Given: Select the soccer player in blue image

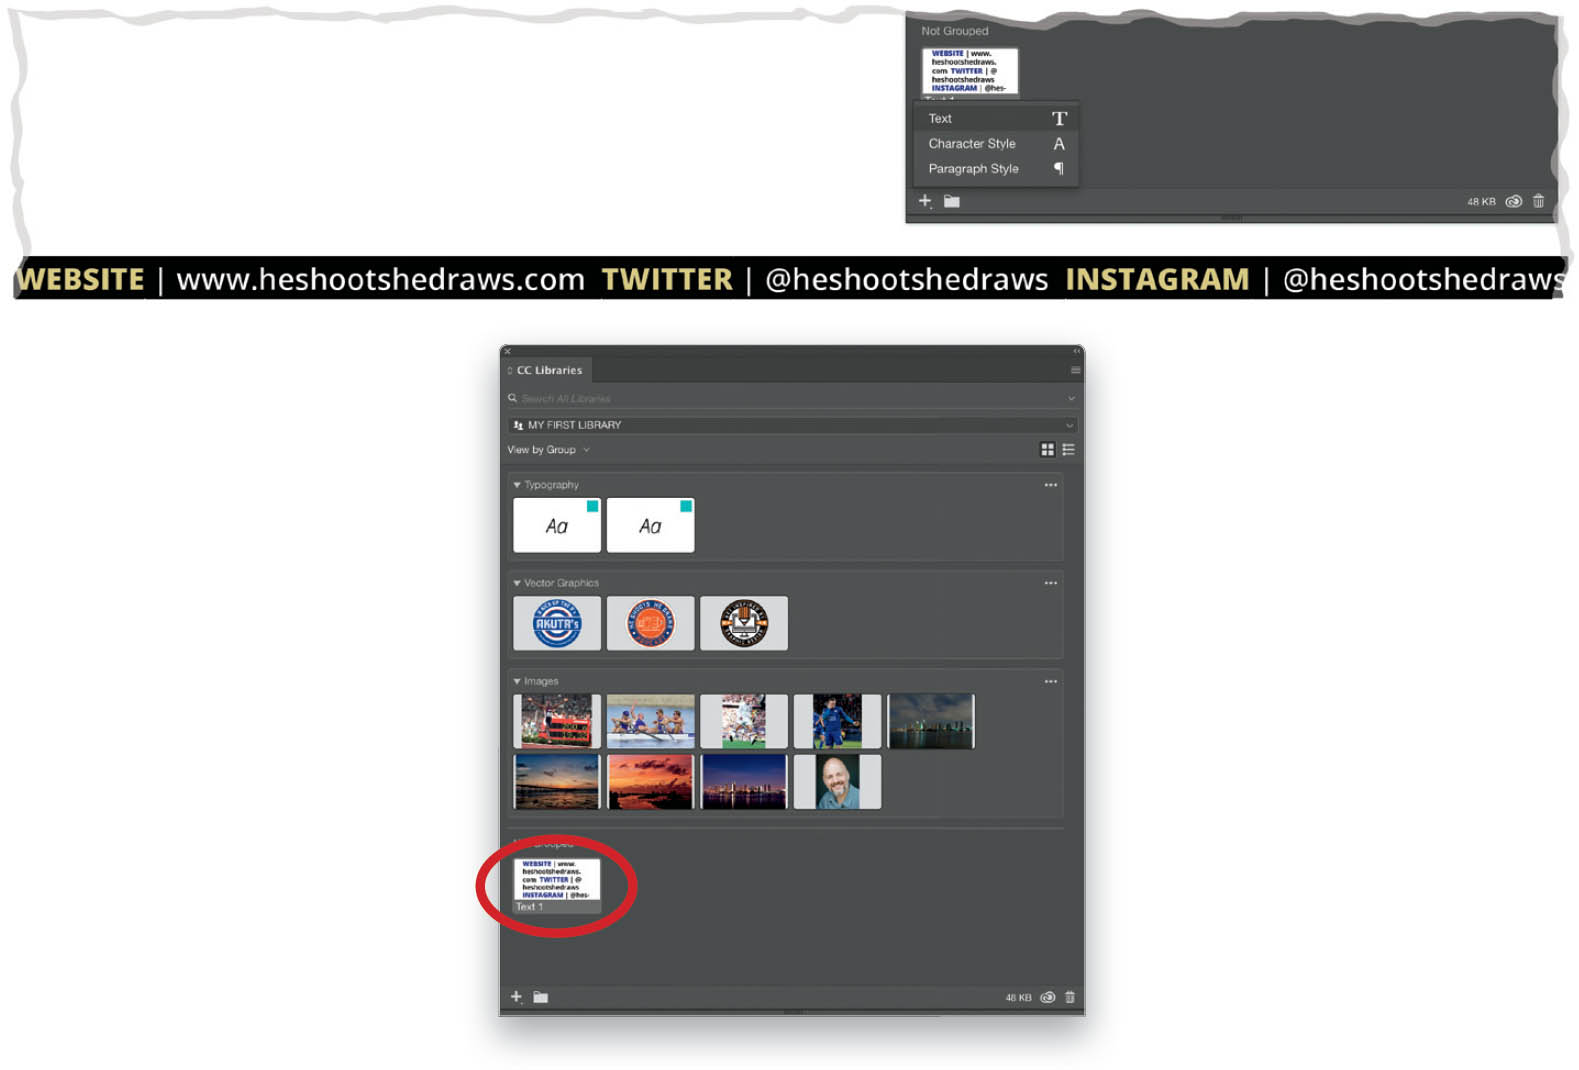Looking at the screenshot, I should click(837, 721).
